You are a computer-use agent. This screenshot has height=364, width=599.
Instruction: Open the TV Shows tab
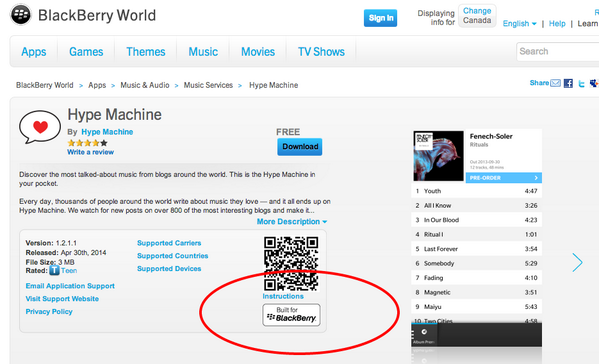pyautogui.click(x=321, y=52)
